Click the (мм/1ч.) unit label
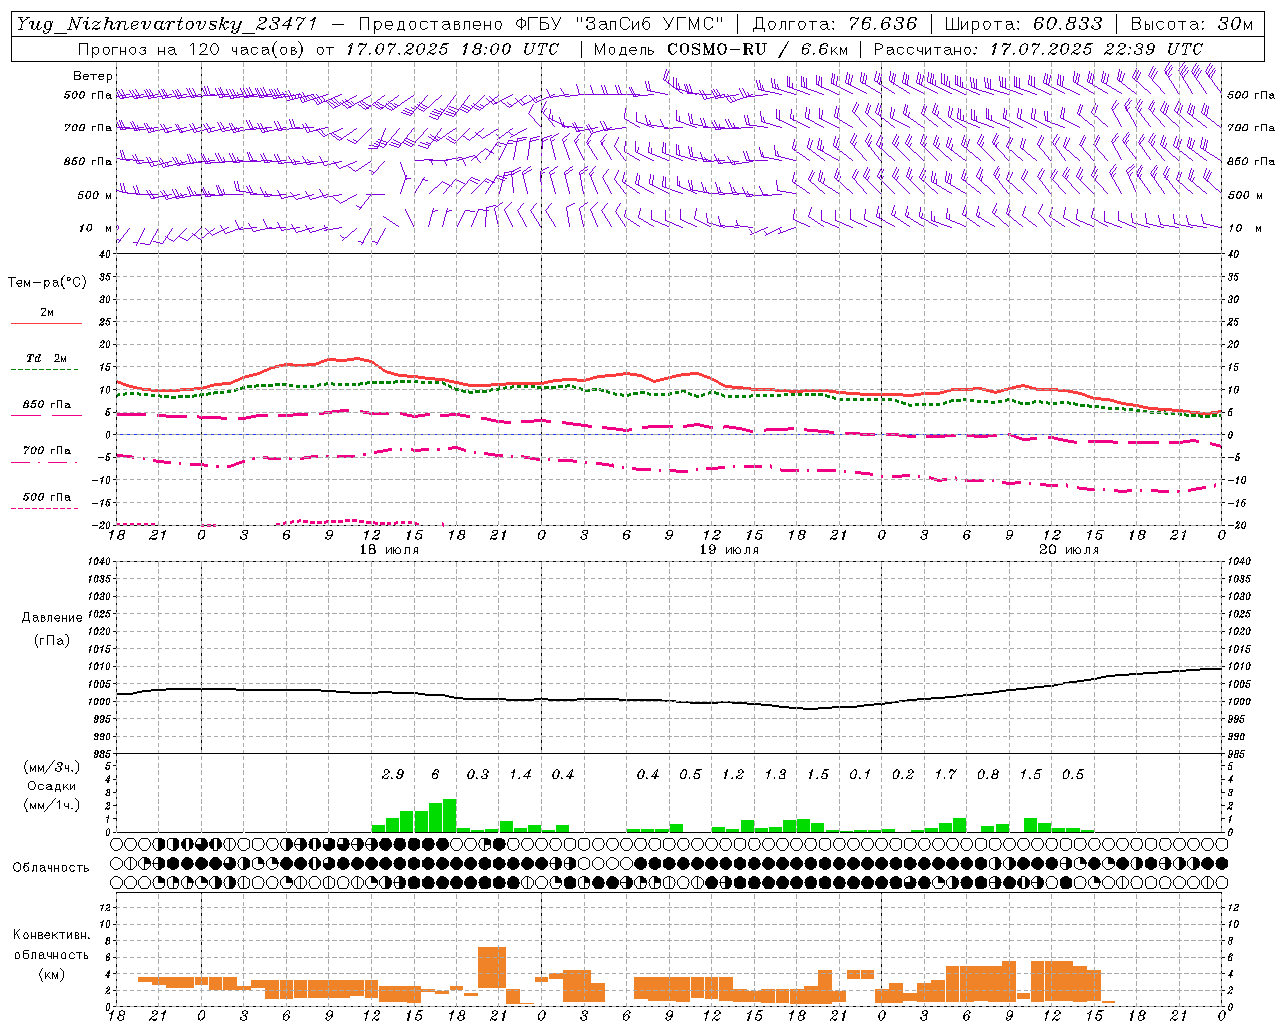The image size is (1280, 1024). click(x=51, y=805)
